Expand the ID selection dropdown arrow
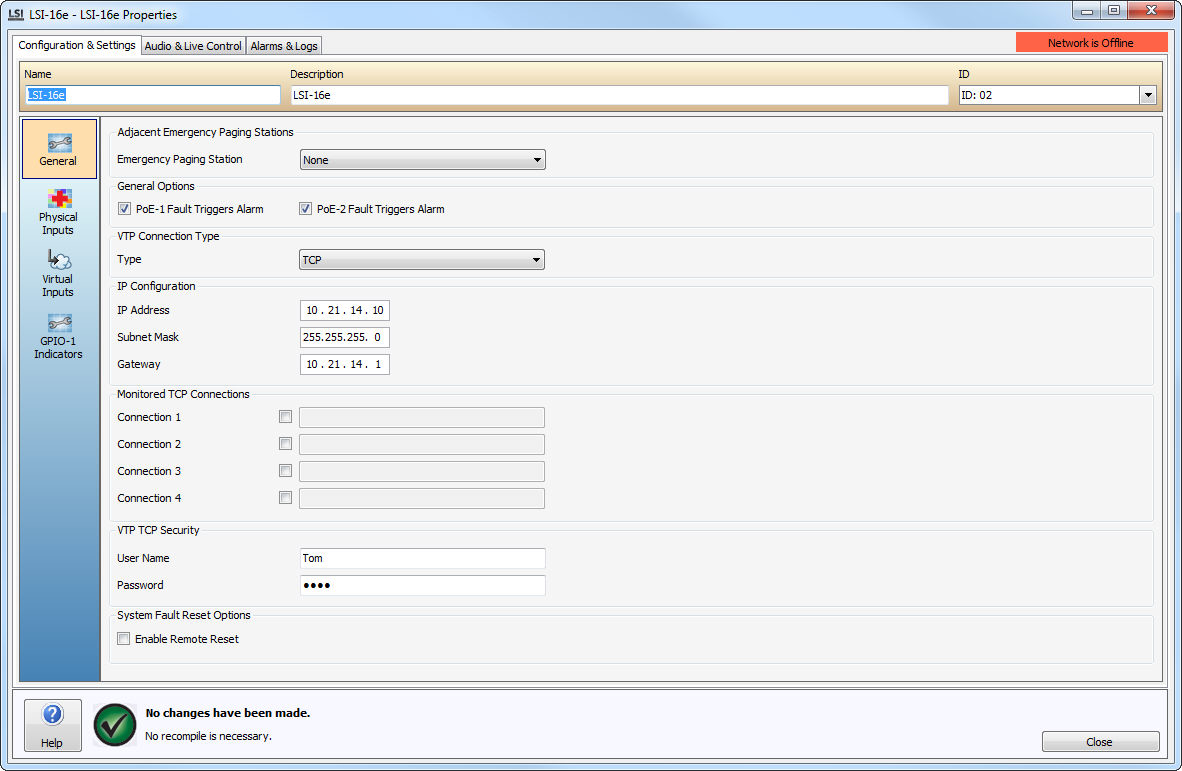 pos(1147,95)
